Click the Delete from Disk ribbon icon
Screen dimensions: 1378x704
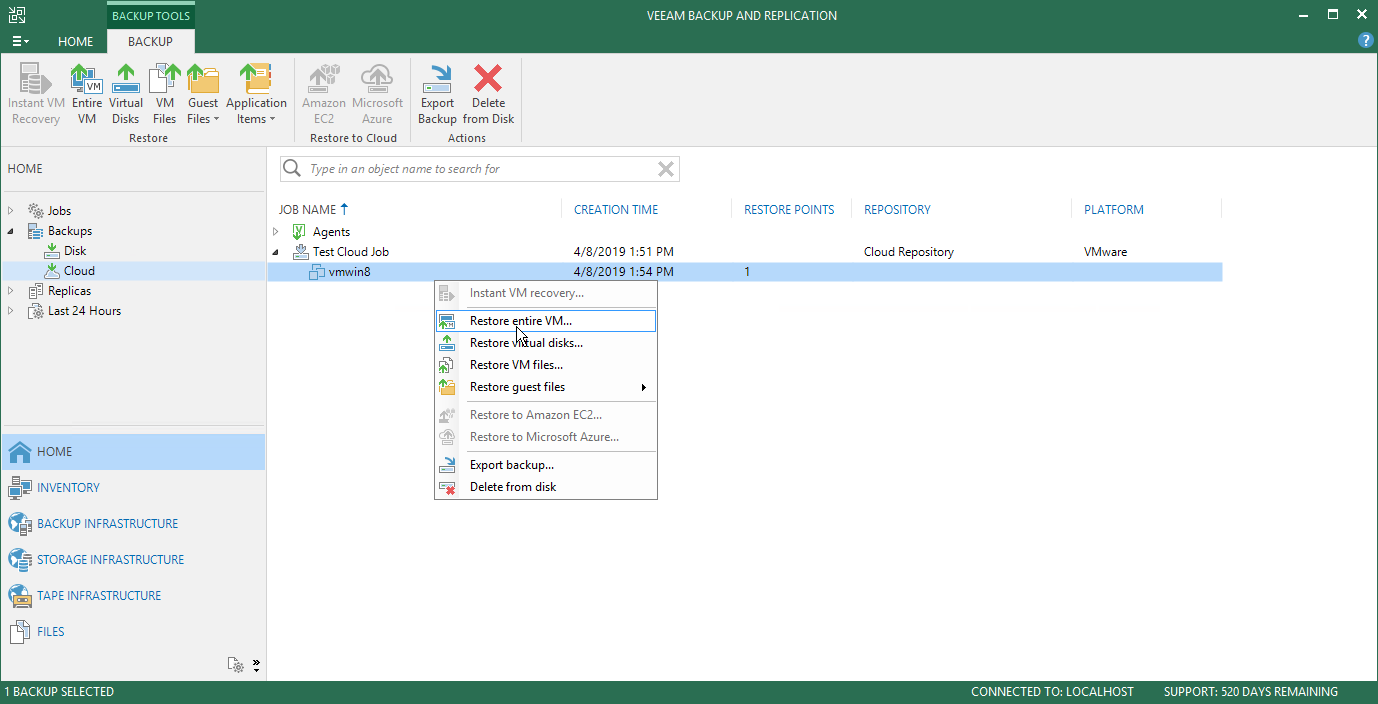tap(488, 94)
